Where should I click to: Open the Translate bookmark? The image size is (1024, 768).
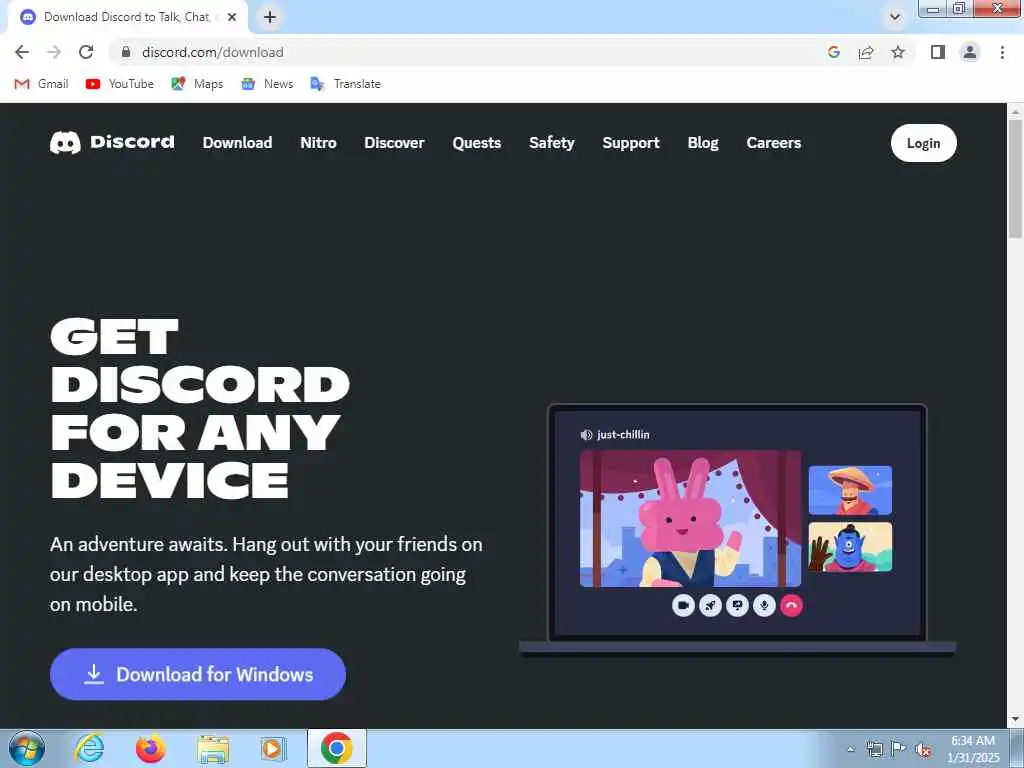(345, 84)
